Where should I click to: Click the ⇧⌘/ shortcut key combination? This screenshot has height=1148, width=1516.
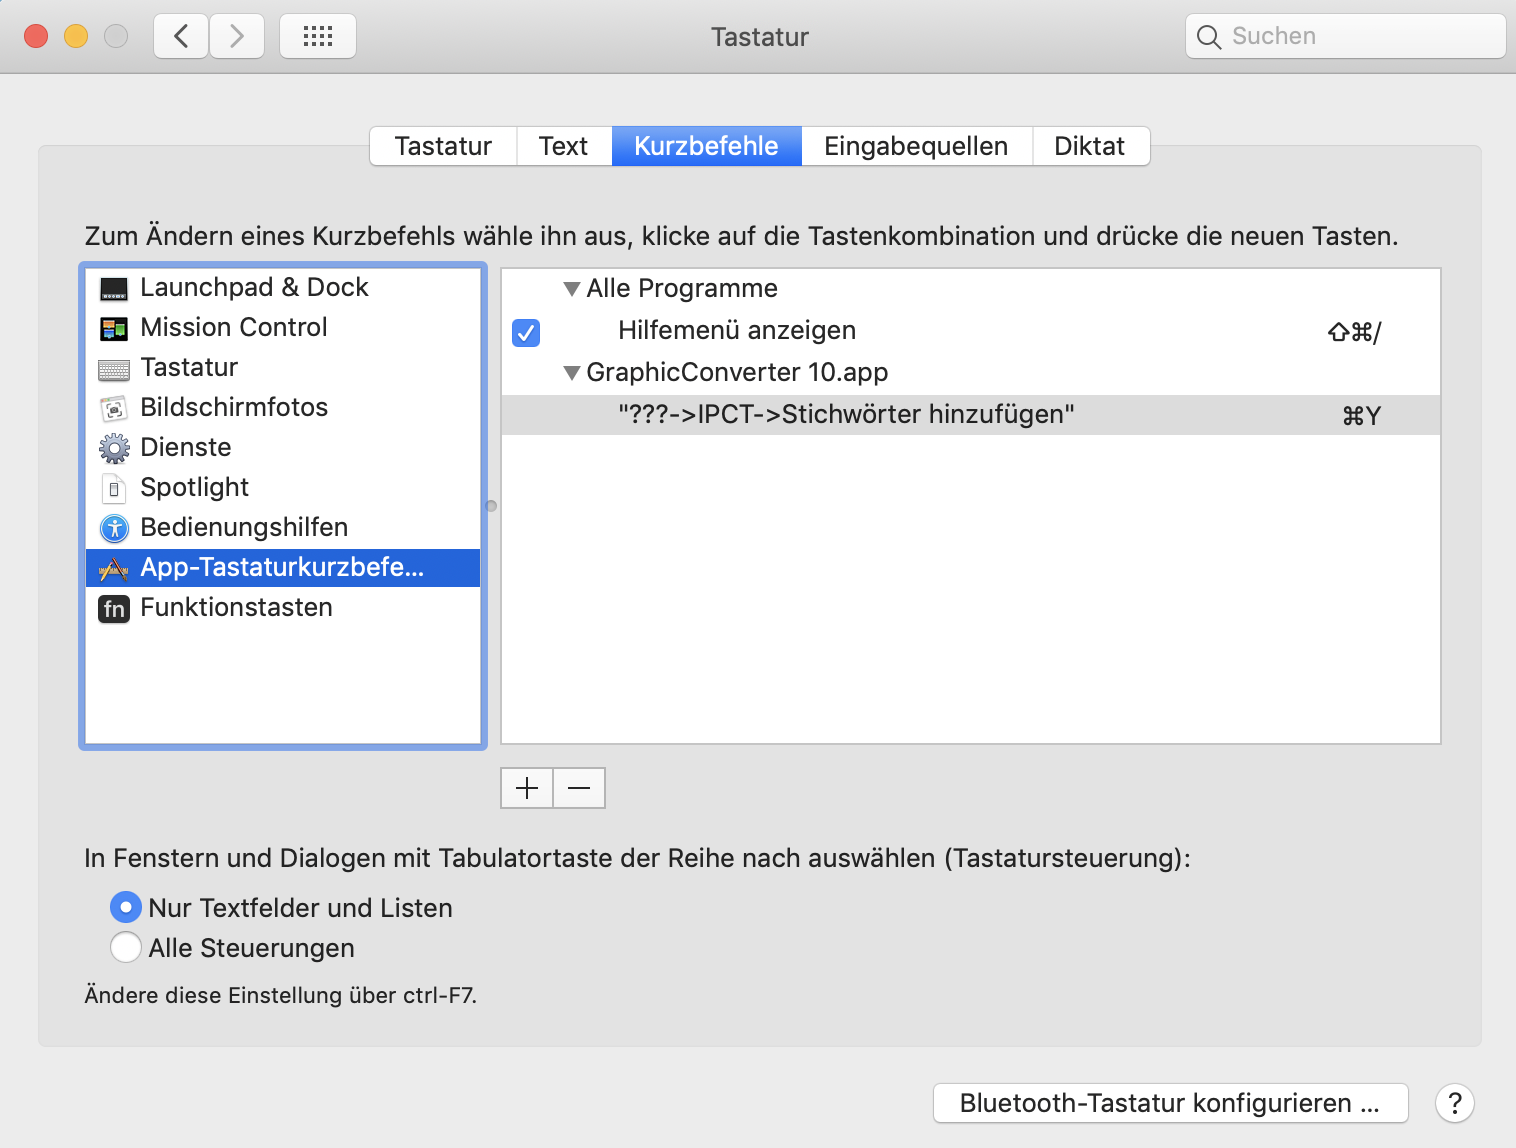(1354, 332)
